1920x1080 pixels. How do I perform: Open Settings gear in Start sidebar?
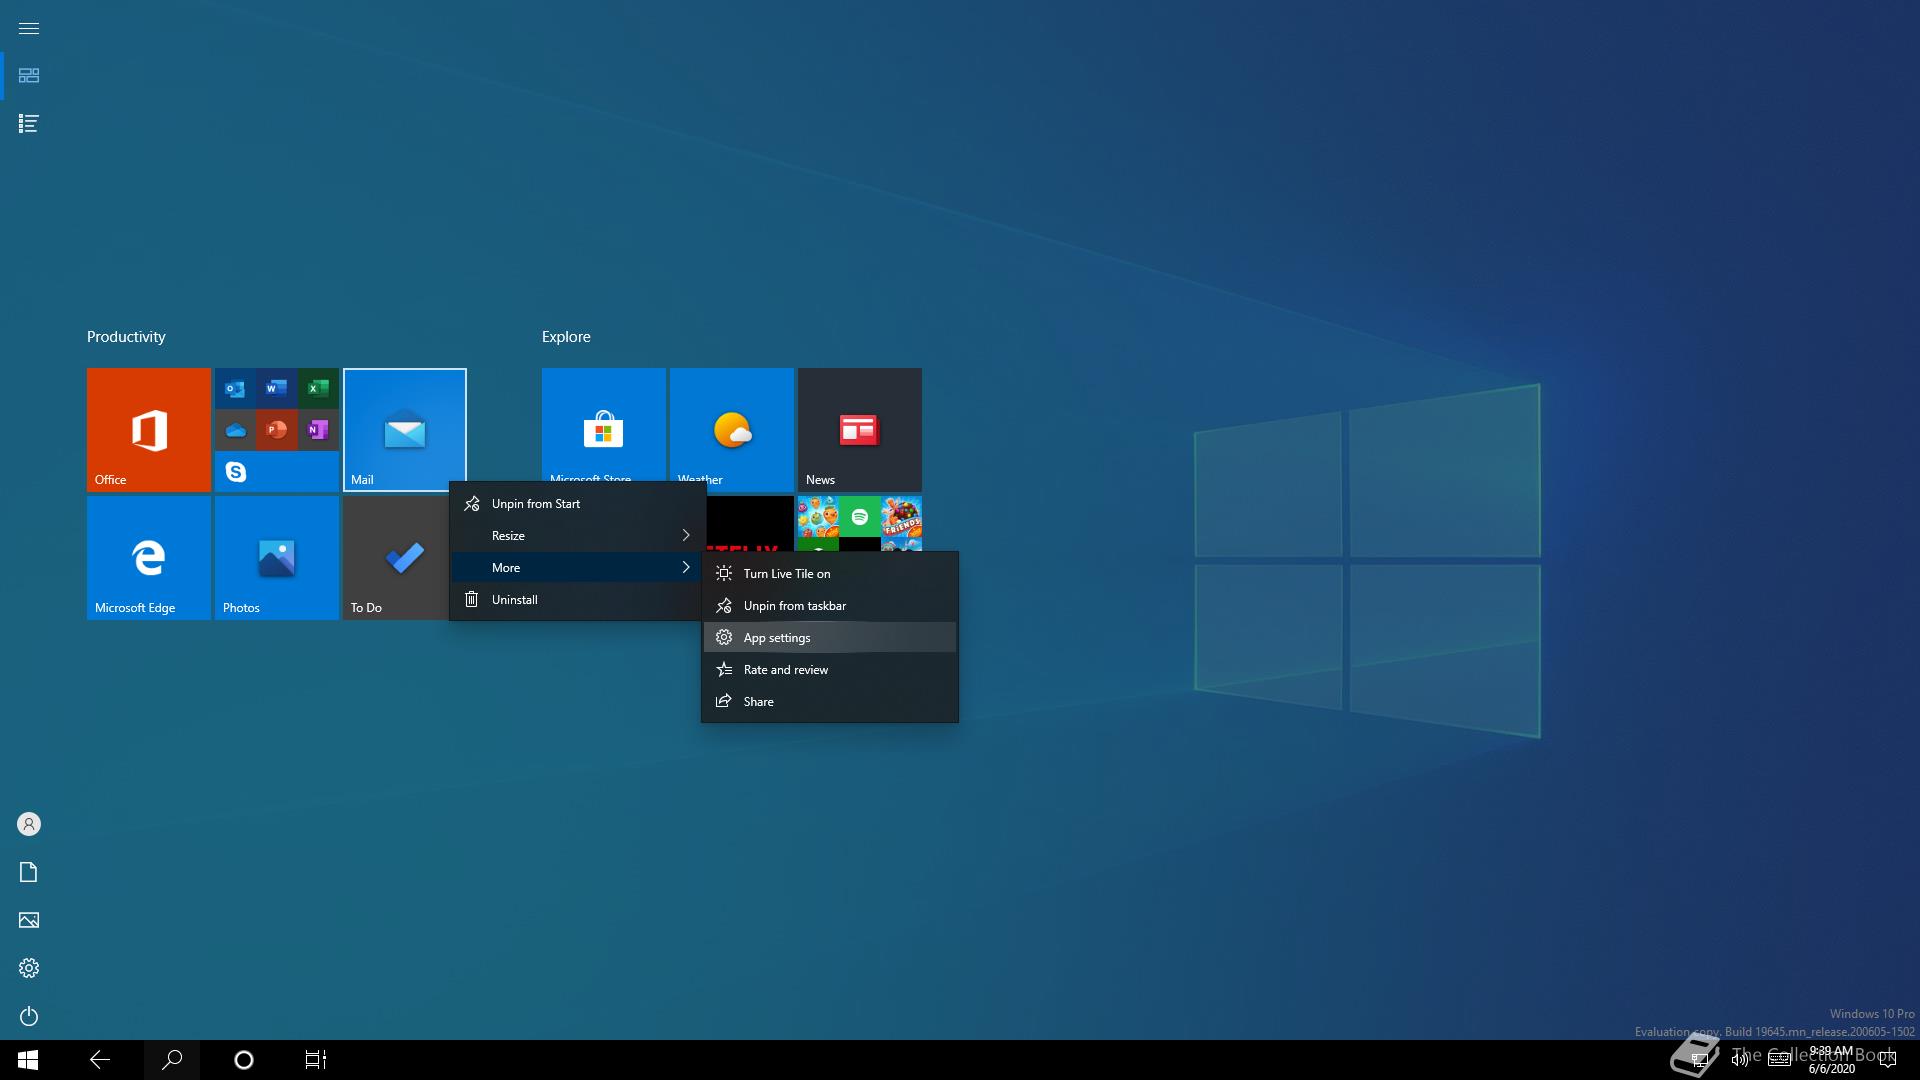tap(29, 968)
